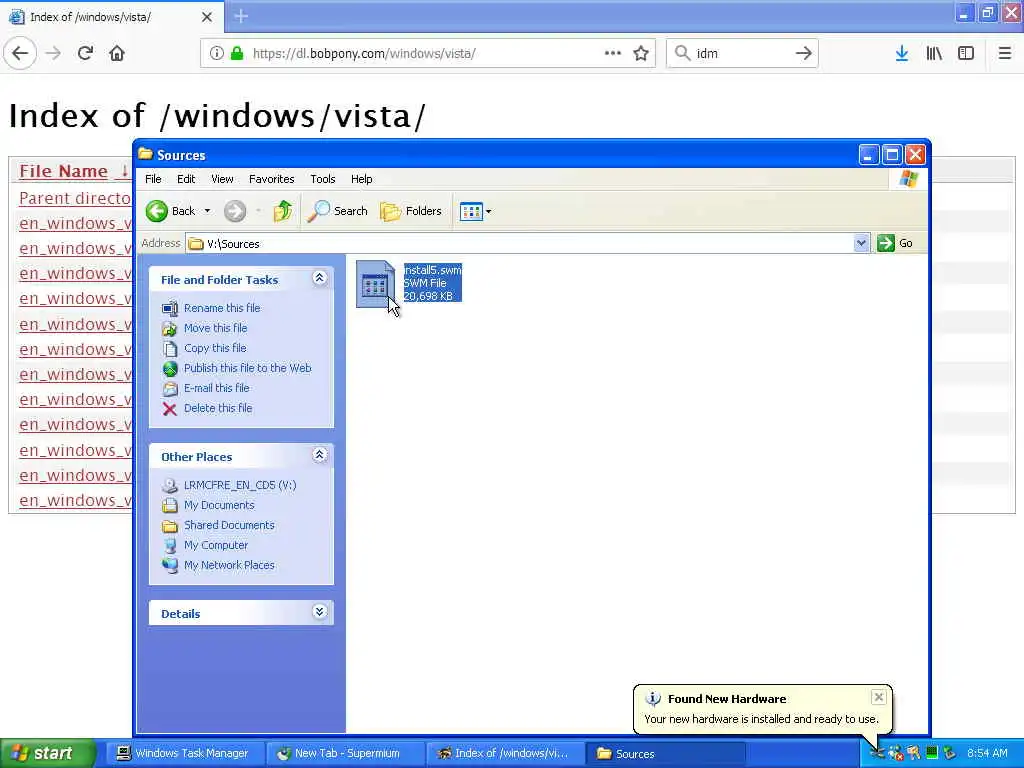Switch to Windows Task Manager taskbar button
Screen dimensions: 1024x768
(x=184, y=754)
